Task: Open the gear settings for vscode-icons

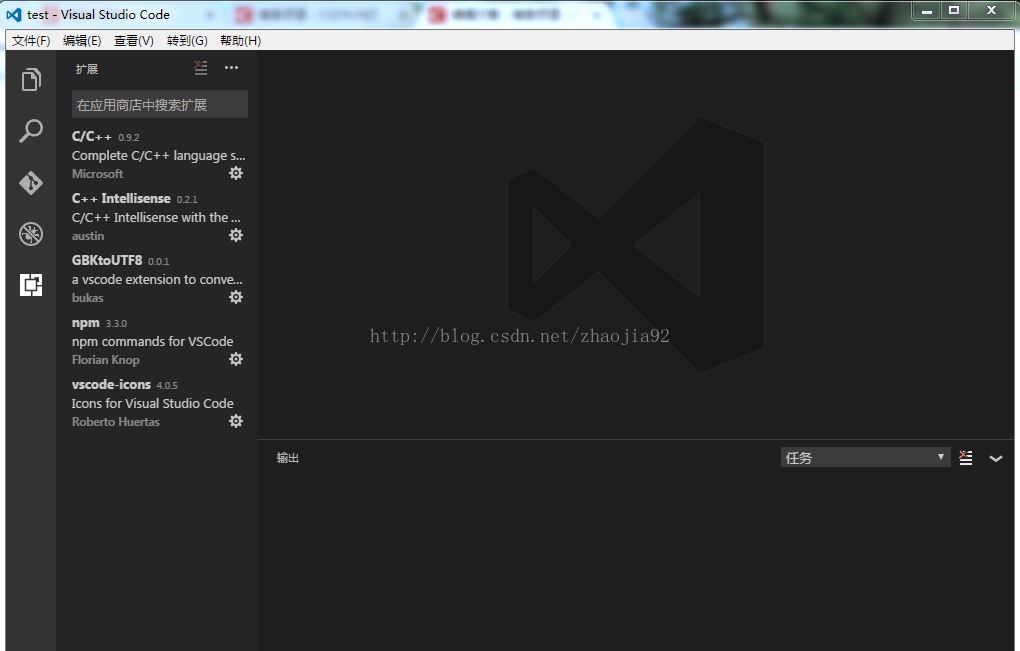Action: (x=235, y=421)
